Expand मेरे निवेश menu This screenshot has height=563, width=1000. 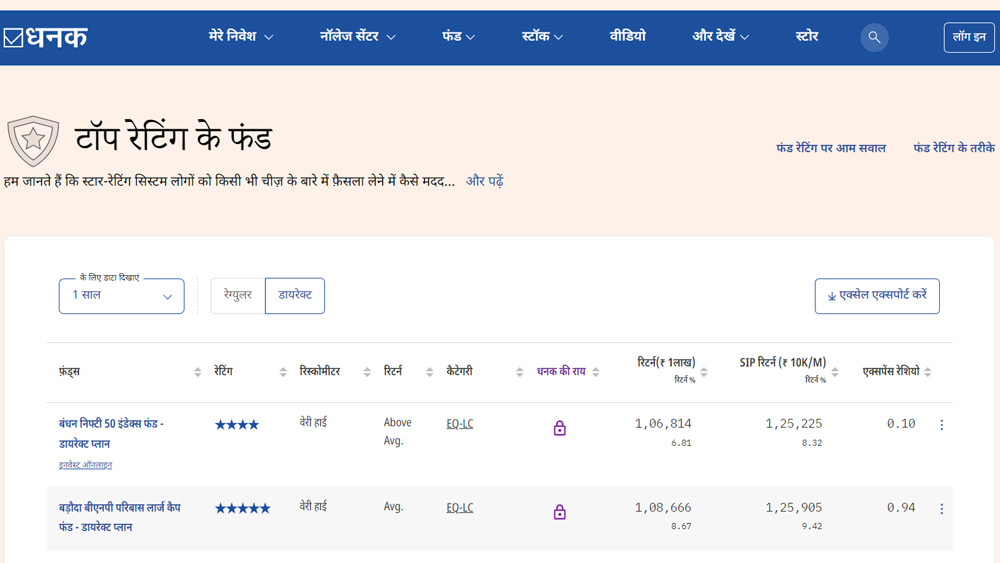[241, 37]
